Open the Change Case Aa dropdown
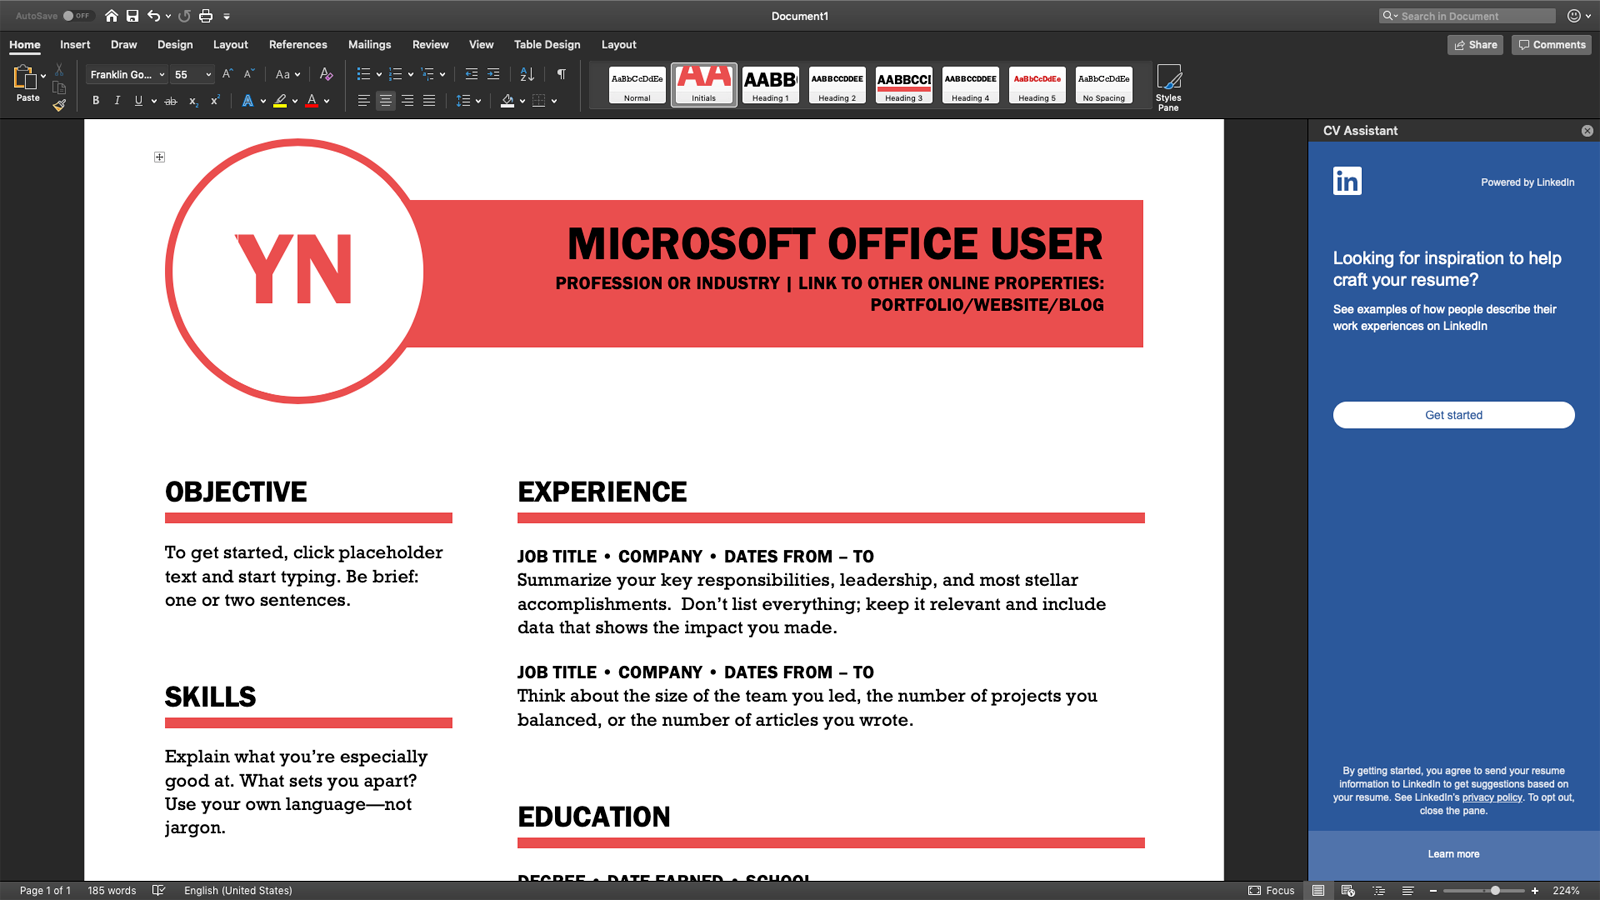1600x900 pixels. point(288,74)
